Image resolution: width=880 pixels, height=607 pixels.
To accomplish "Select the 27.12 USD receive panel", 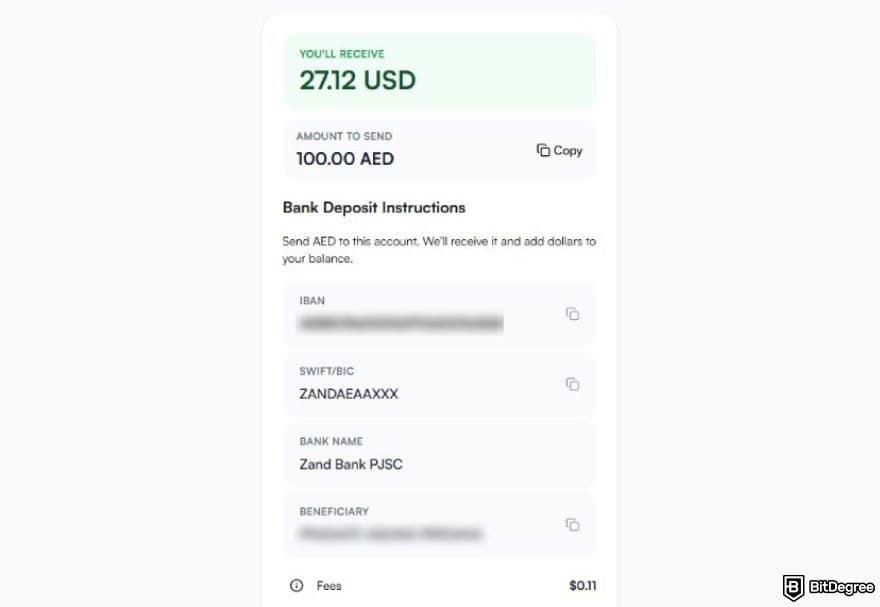I will (440, 70).
